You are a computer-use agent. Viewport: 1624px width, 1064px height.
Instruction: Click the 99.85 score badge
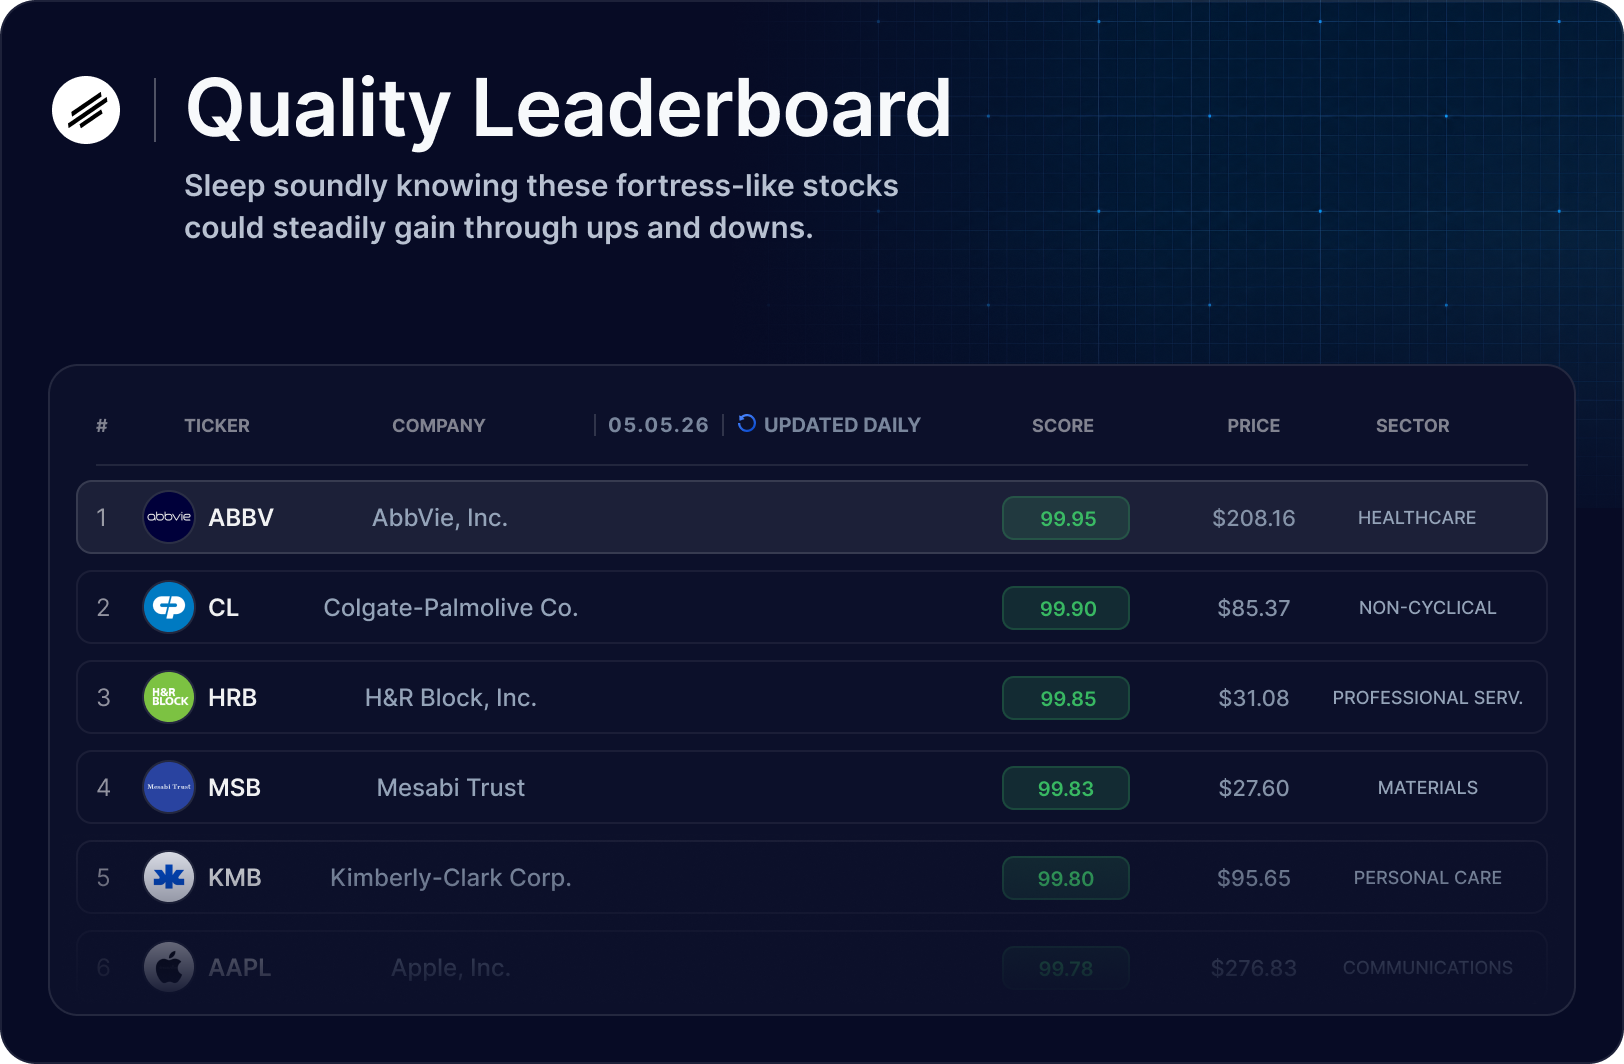click(x=1066, y=698)
